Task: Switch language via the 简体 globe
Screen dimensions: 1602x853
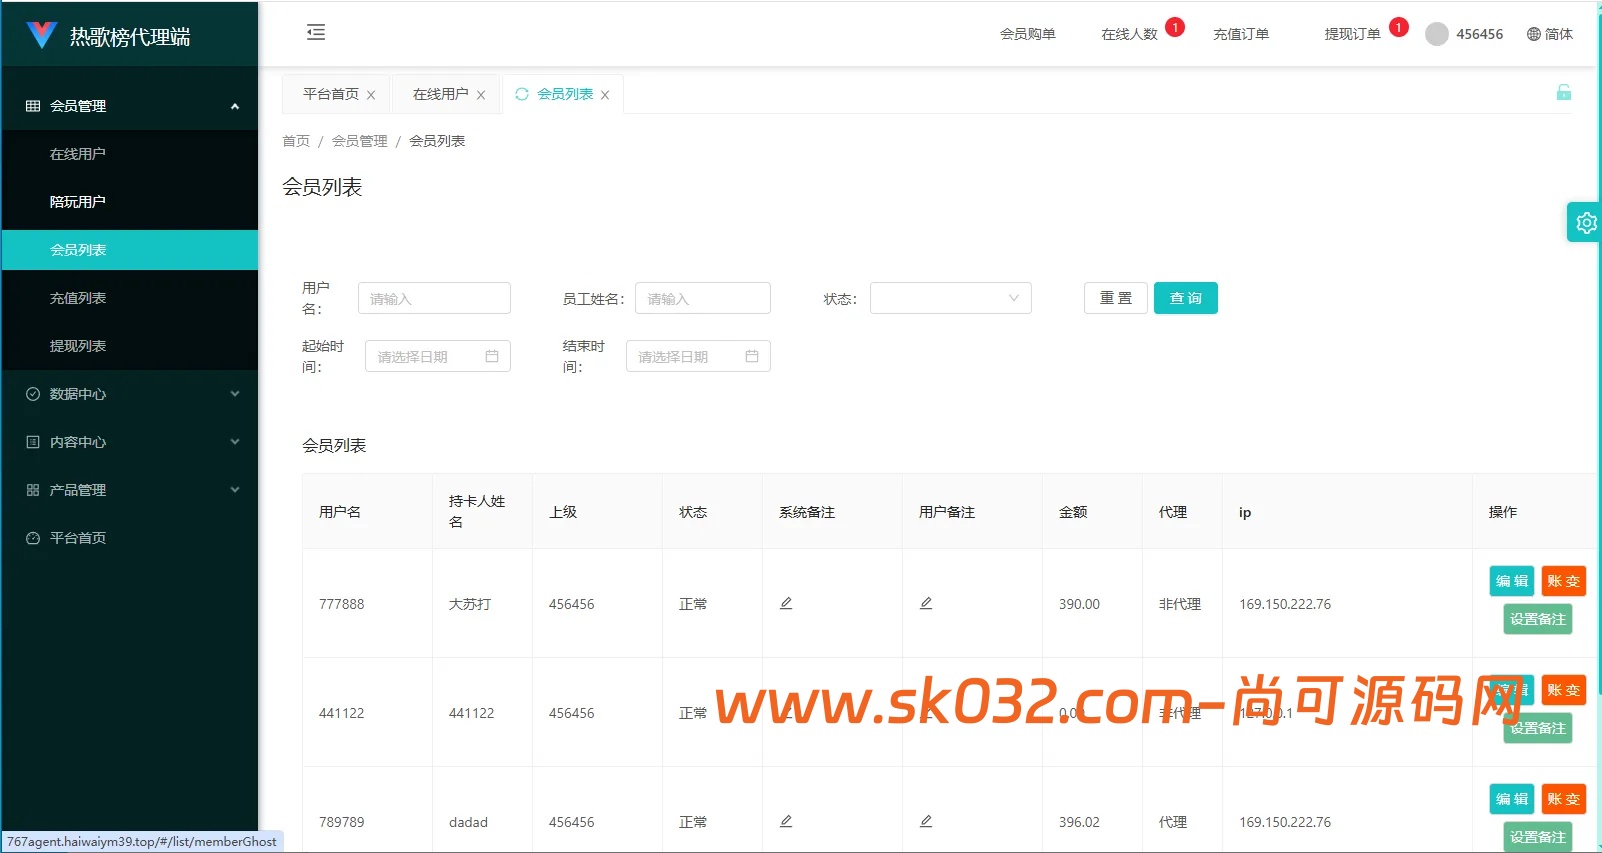Action: (x=1550, y=34)
